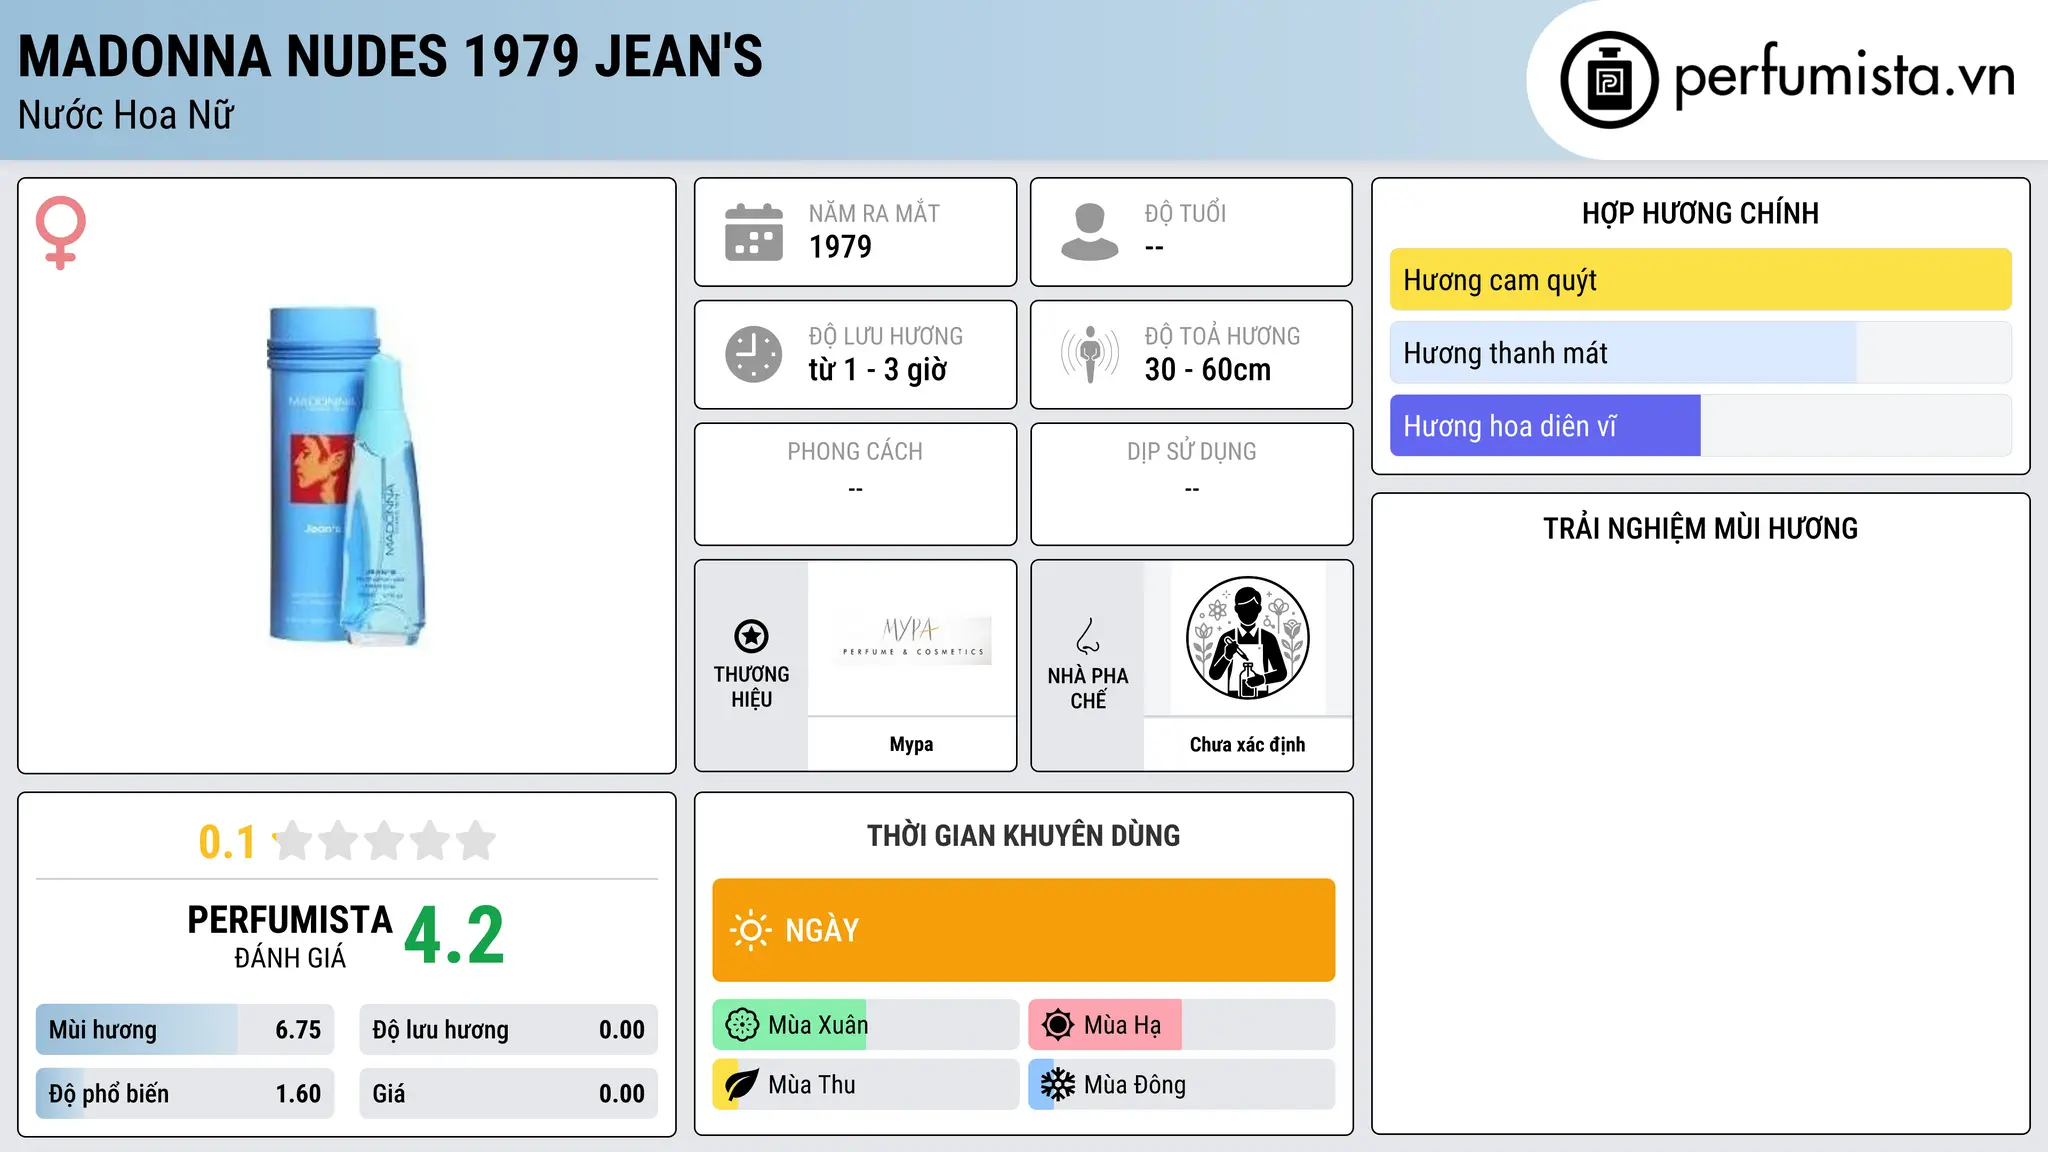This screenshot has width=2048, height=1152.
Task: Click the sun icon in the Ngày bar
Action: click(750, 930)
